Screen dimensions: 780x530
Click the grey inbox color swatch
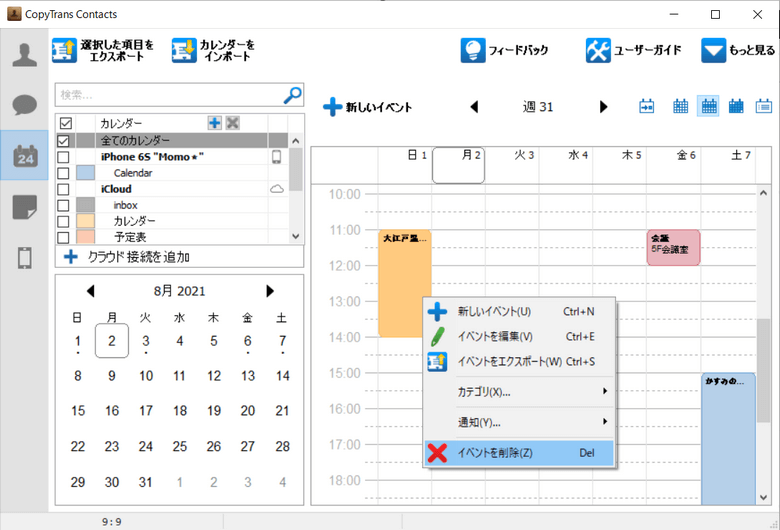[86, 205]
